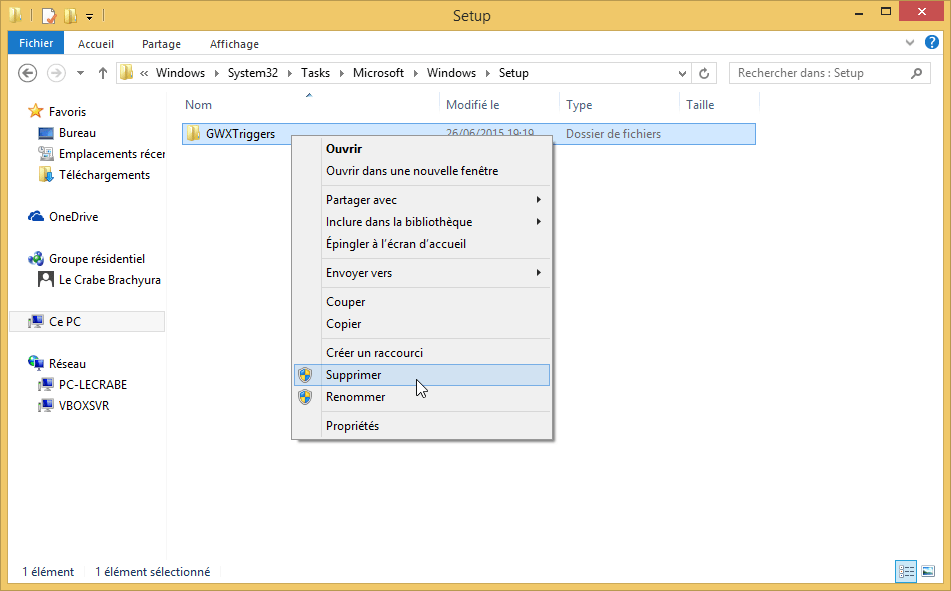
Task: Open Propriétés from the context menu
Action: coord(422,425)
